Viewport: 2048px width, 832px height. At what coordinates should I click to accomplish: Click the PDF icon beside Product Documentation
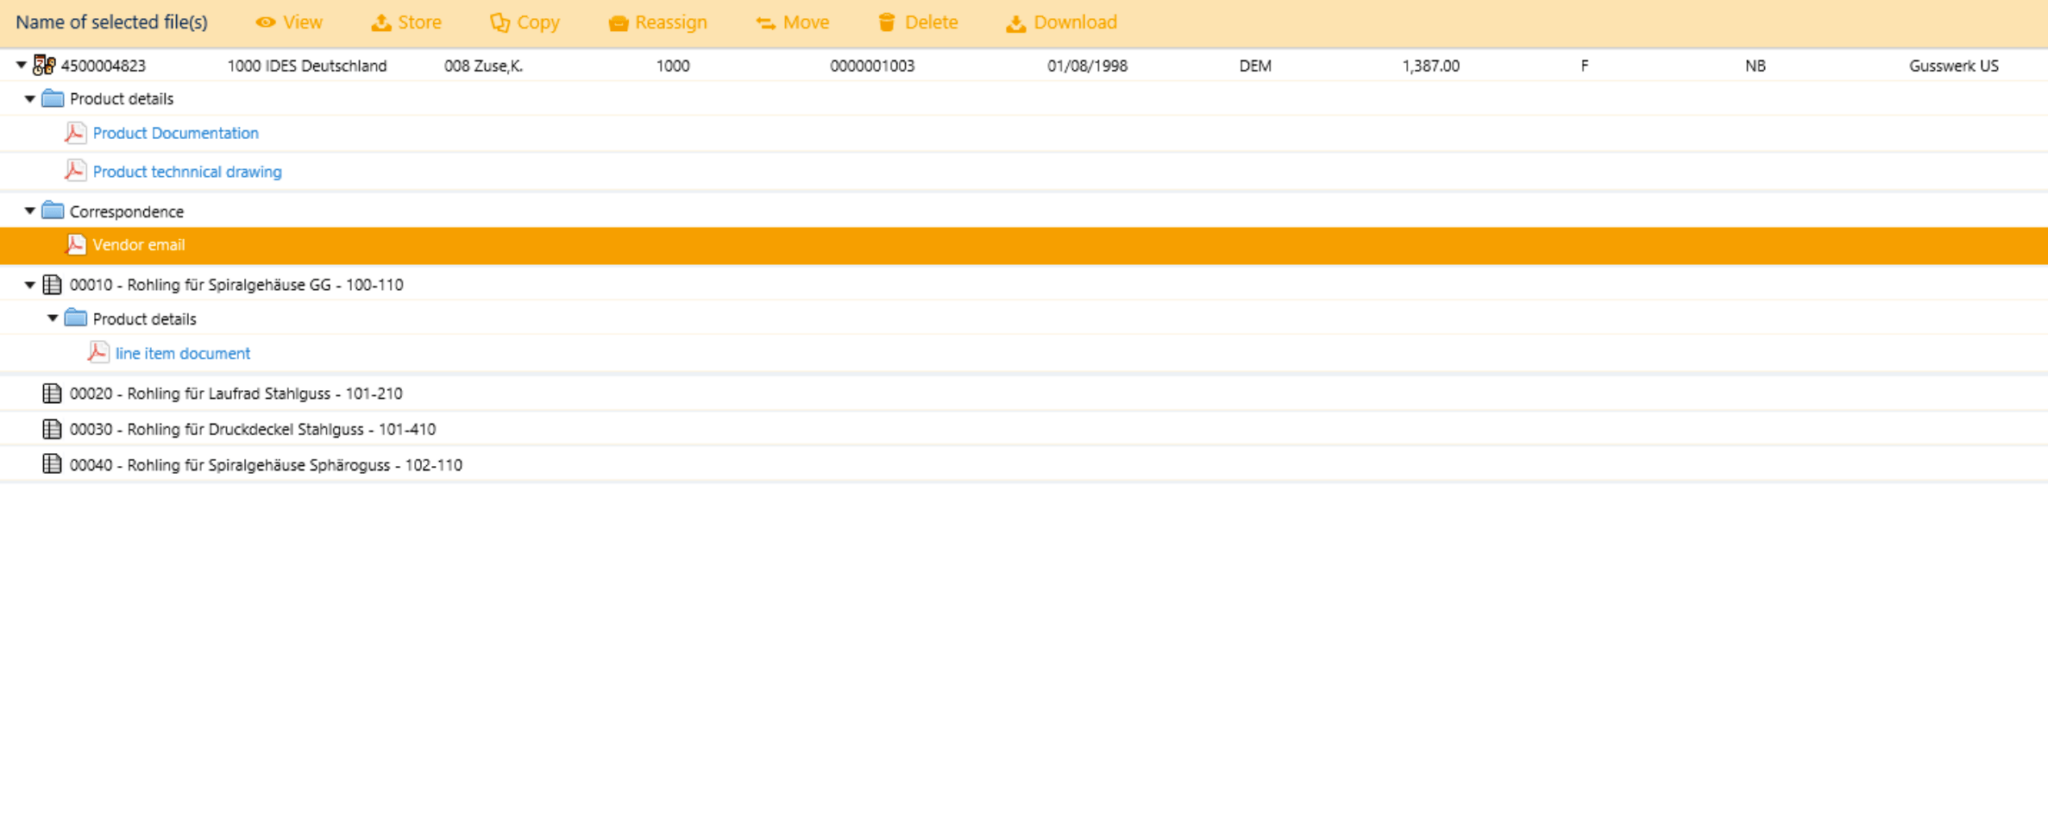coord(75,133)
